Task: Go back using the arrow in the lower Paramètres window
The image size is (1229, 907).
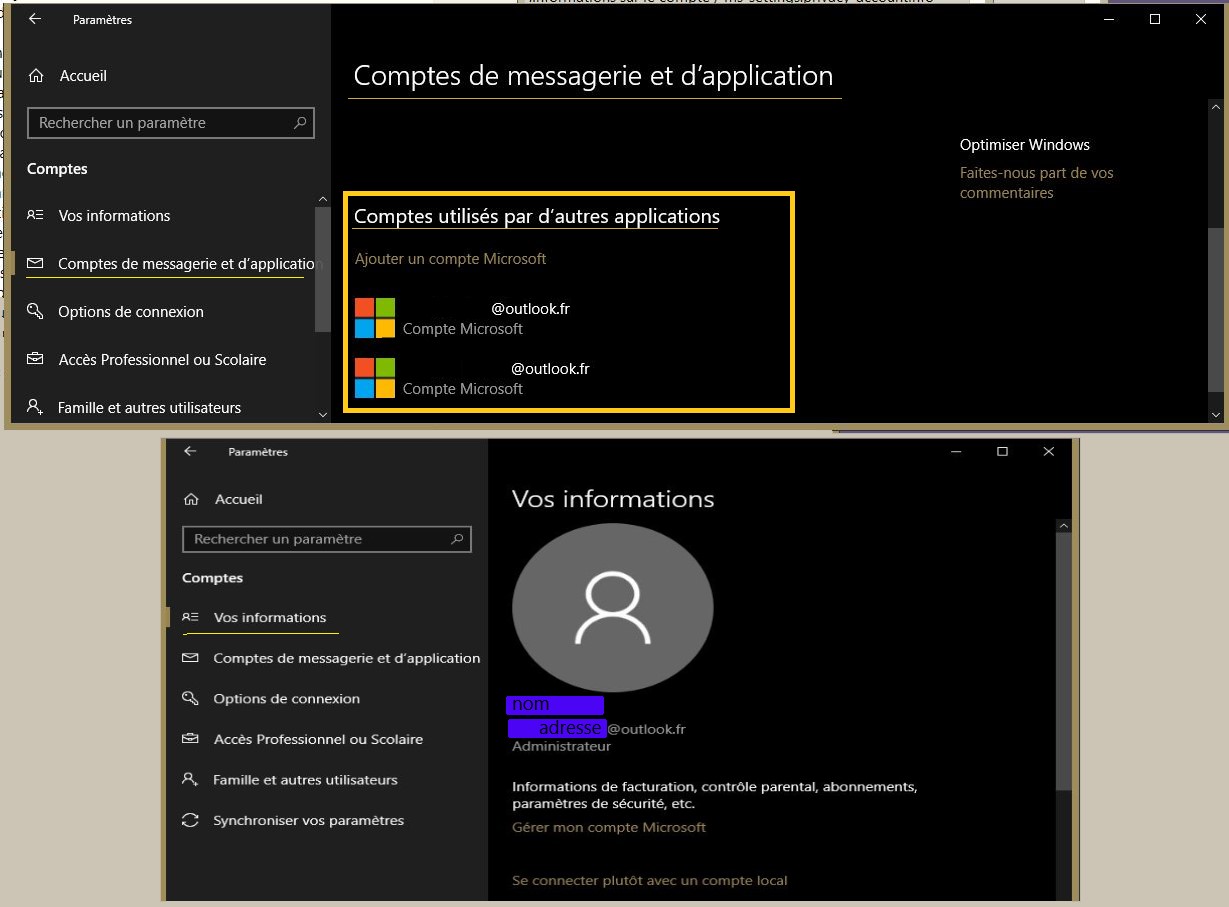Action: pos(190,451)
